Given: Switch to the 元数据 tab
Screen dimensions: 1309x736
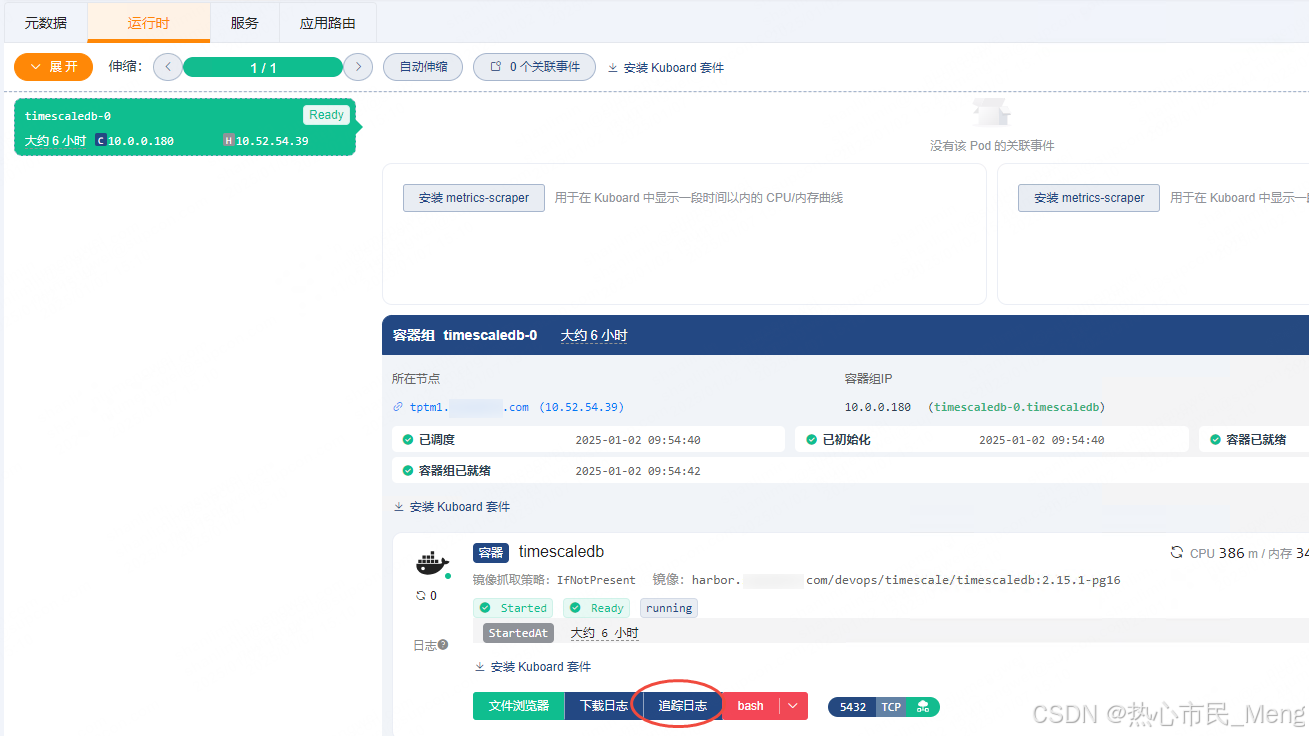Looking at the screenshot, I should pyautogui.click(x=45, y=22).
